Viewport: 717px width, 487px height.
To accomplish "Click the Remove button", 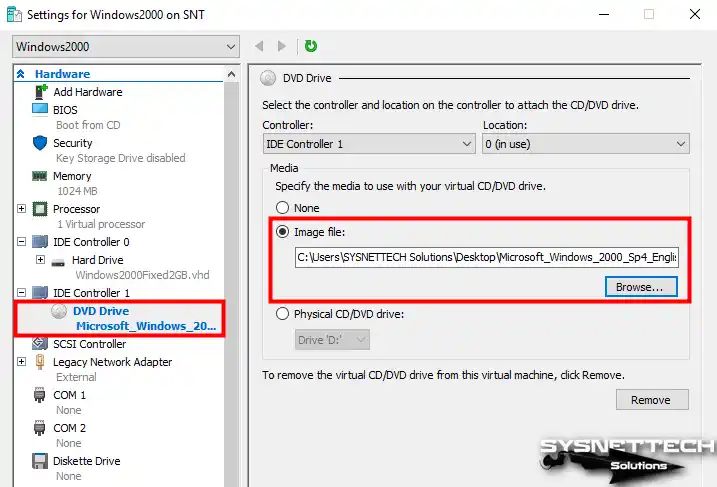I will tap(652, 400).
